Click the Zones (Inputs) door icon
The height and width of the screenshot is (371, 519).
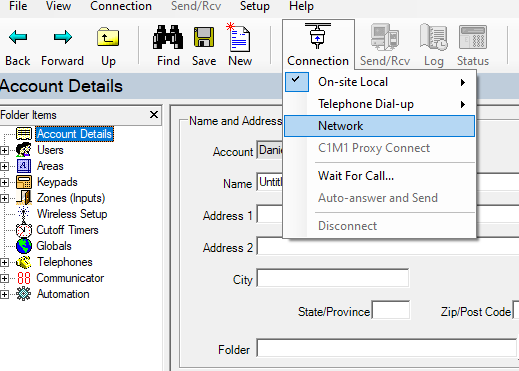point(24,198)
